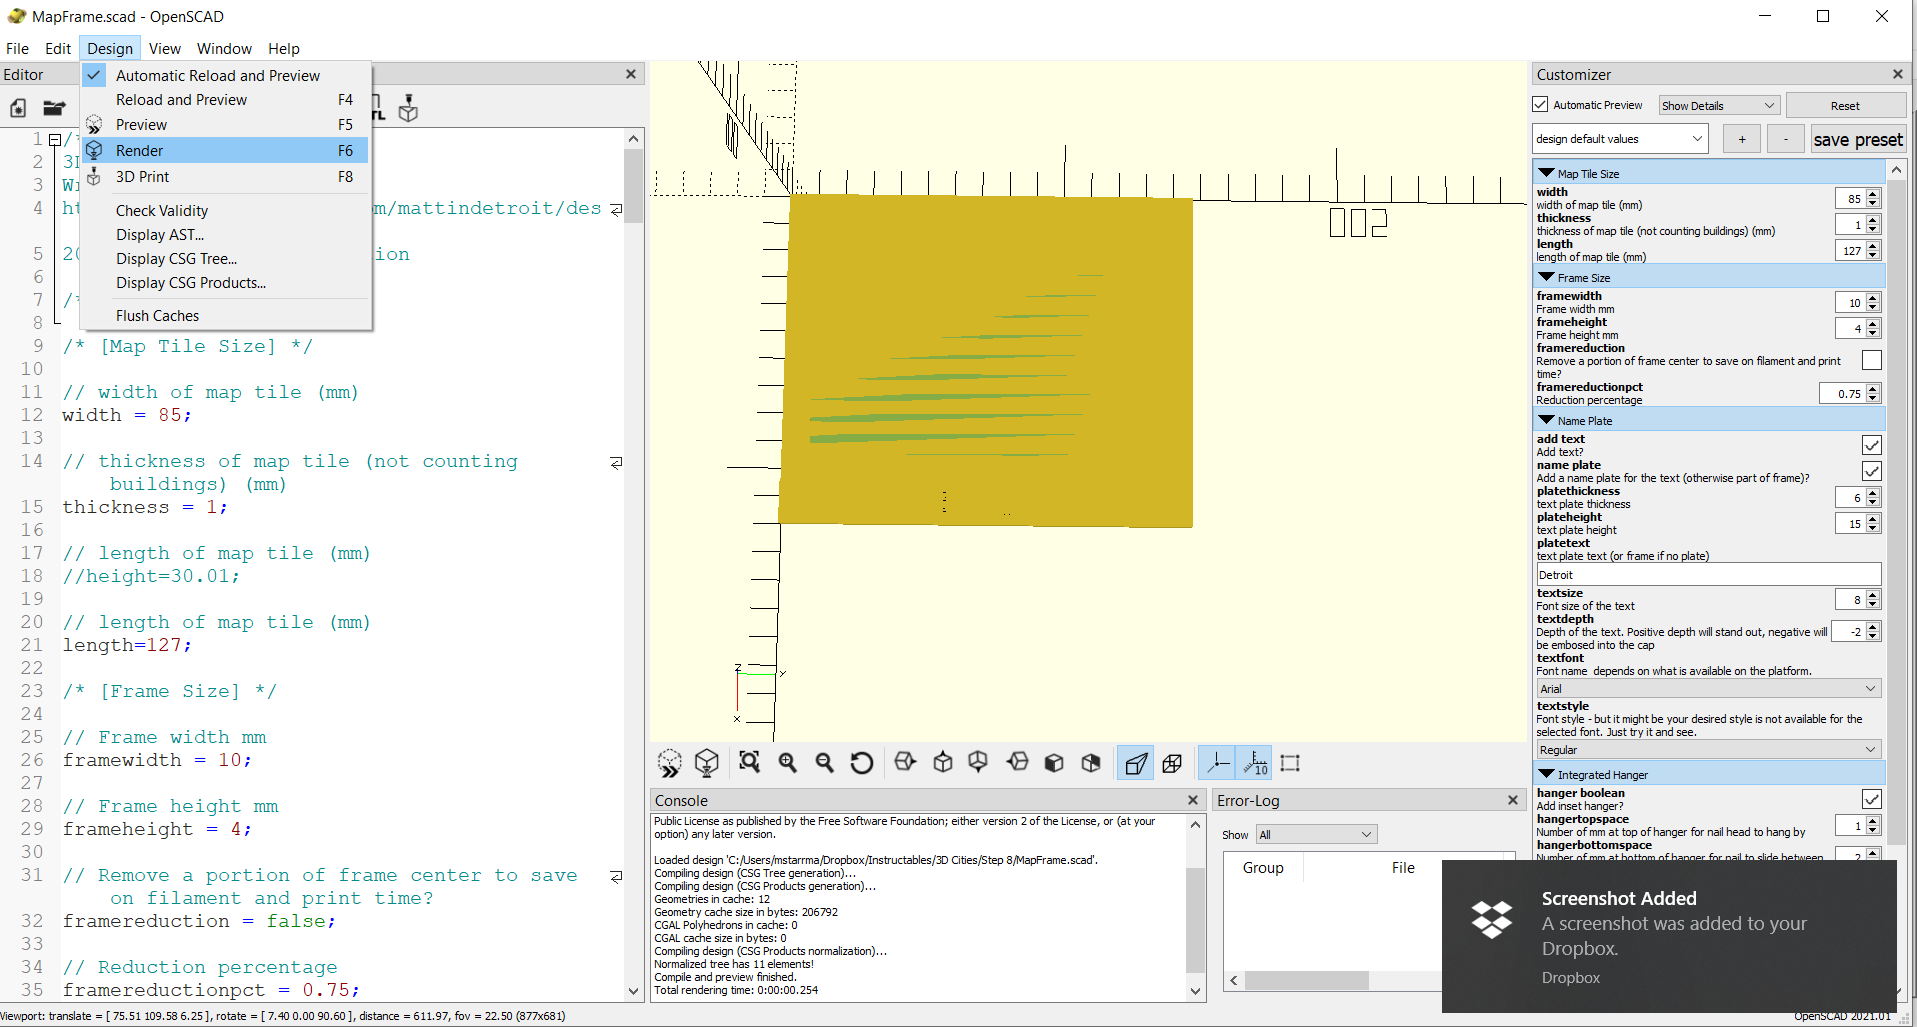
Task: Collapse the Map Tile Size section
Action: pos(1547,174)
